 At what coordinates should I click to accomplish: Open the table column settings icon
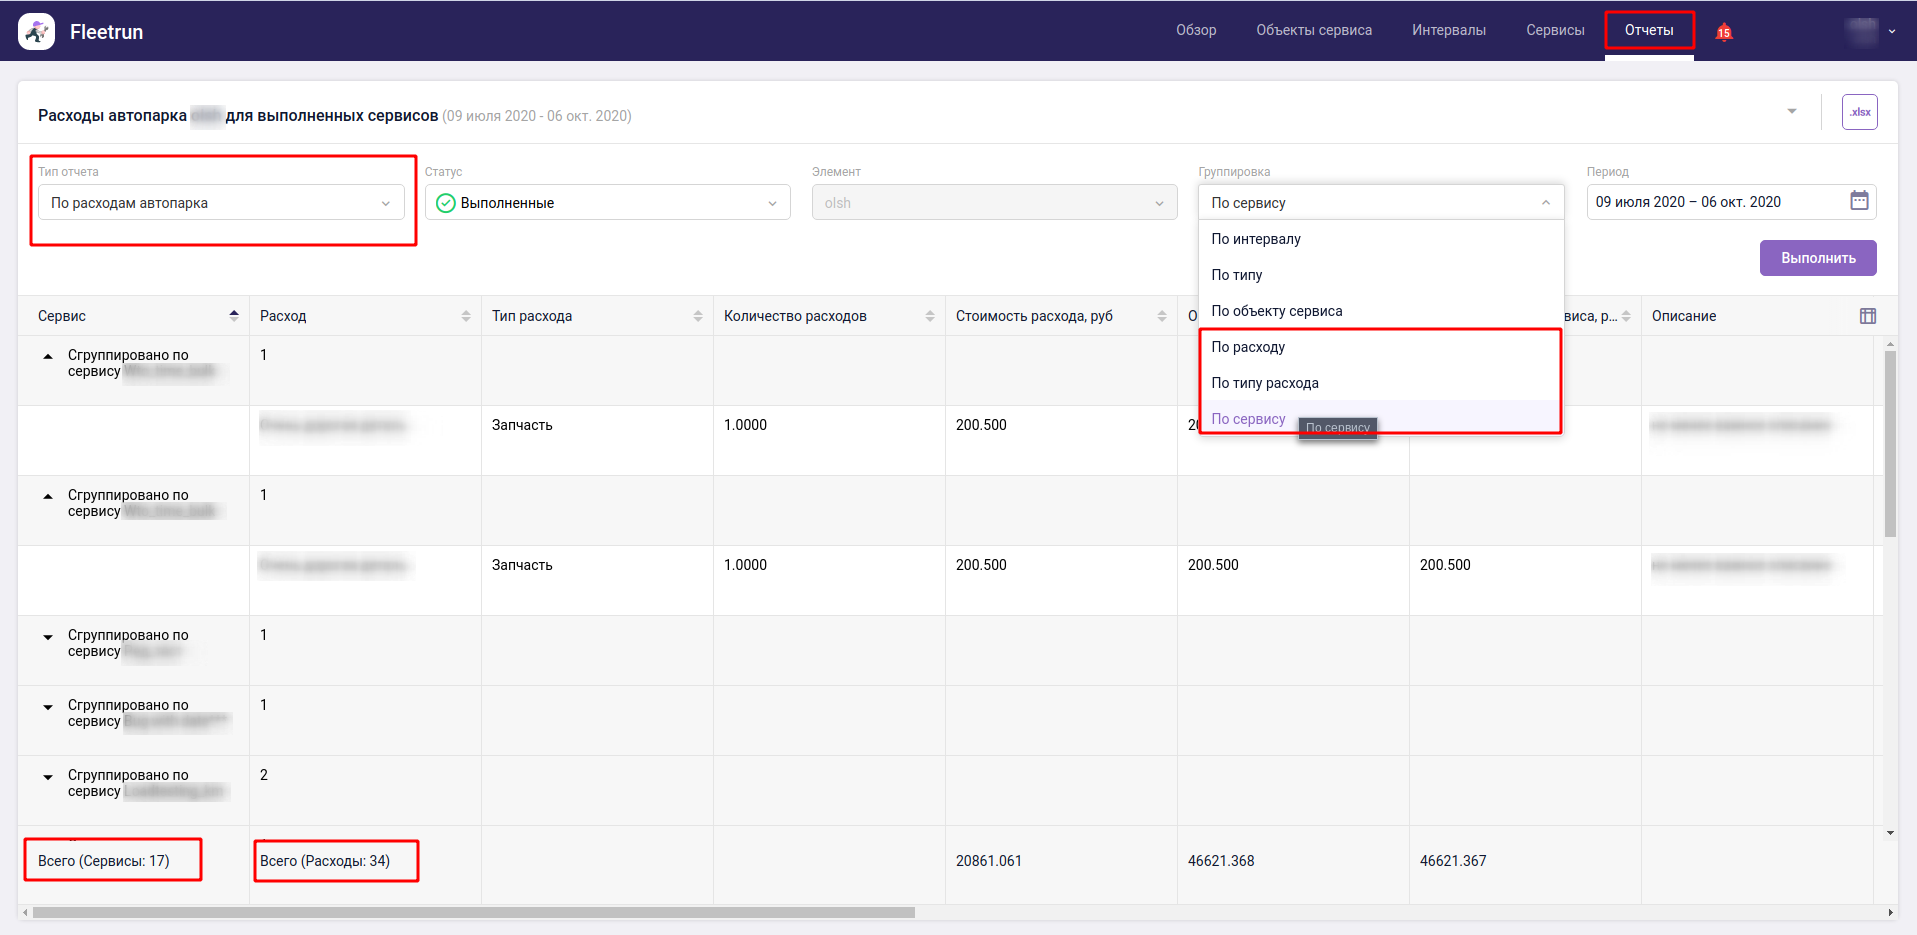pos(1867,316)
